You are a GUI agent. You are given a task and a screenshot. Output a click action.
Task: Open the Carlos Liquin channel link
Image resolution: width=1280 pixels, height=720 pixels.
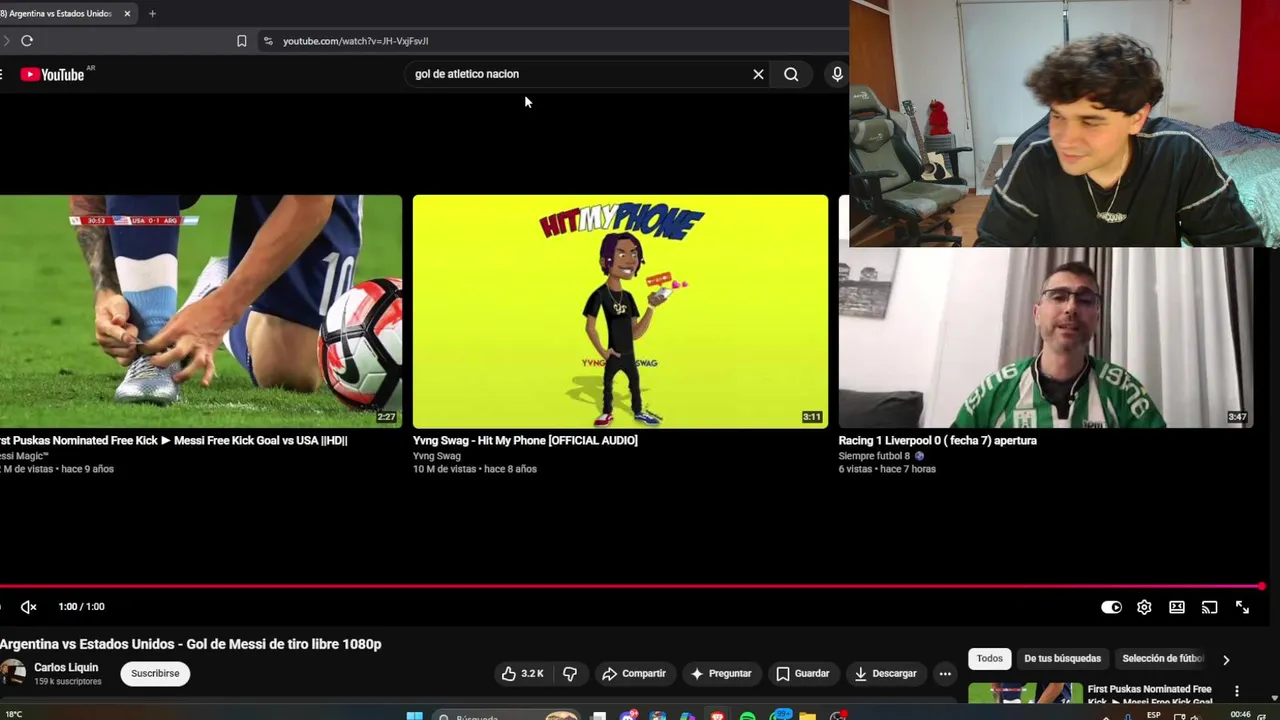(66, 667)
